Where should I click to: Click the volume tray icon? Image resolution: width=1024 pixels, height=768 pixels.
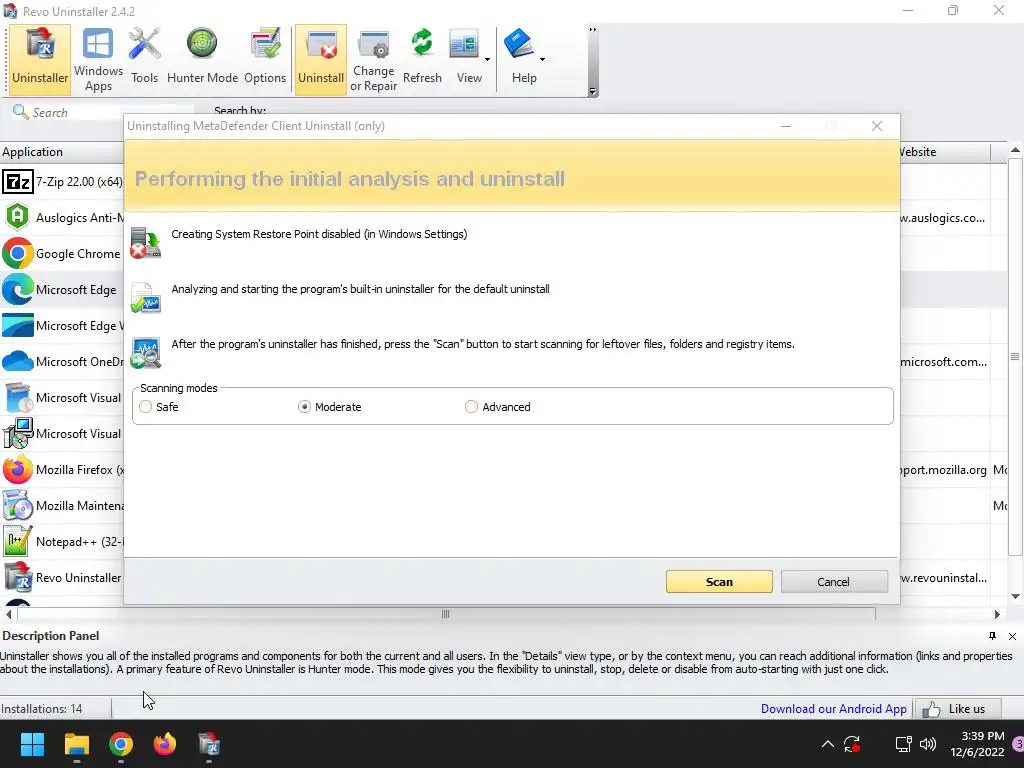coord(927,744)
